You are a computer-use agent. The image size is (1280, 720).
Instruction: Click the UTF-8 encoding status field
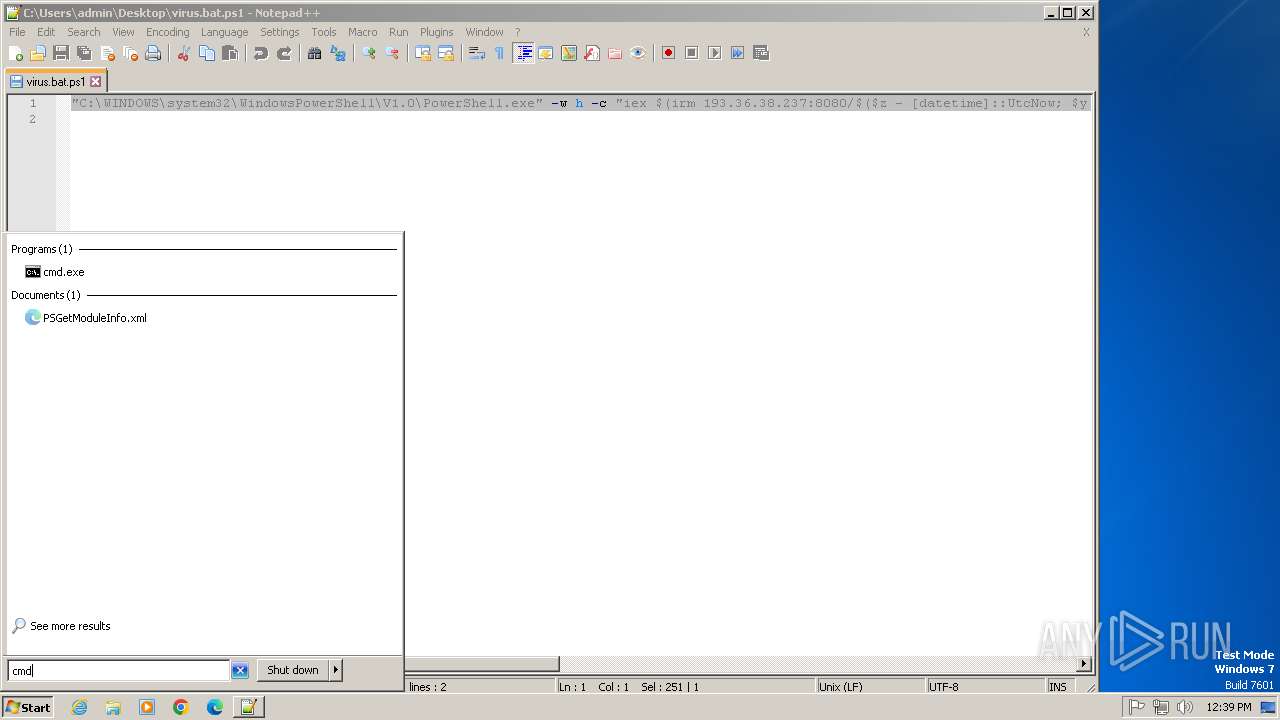pos(984,687)
